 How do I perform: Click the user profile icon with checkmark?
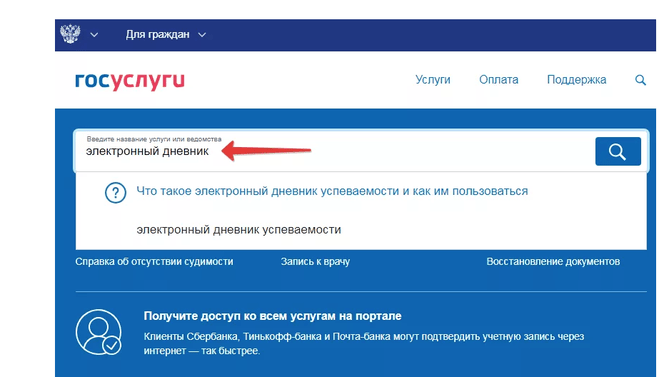coord(99,332)
